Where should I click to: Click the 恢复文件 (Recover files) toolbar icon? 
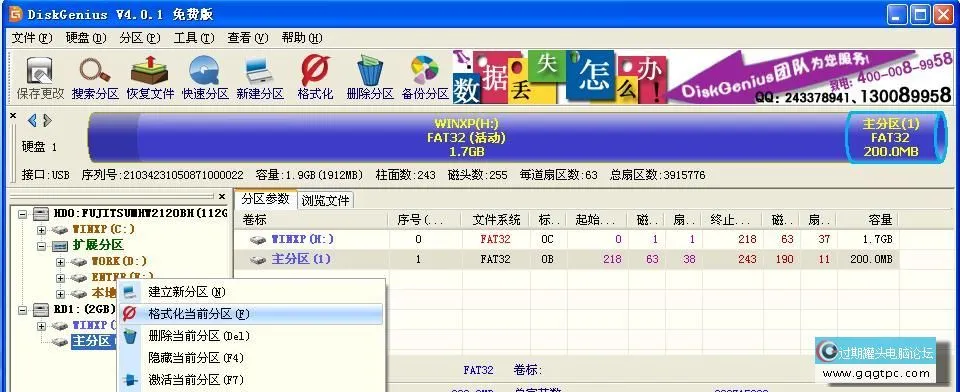click(x=150, y=70)
